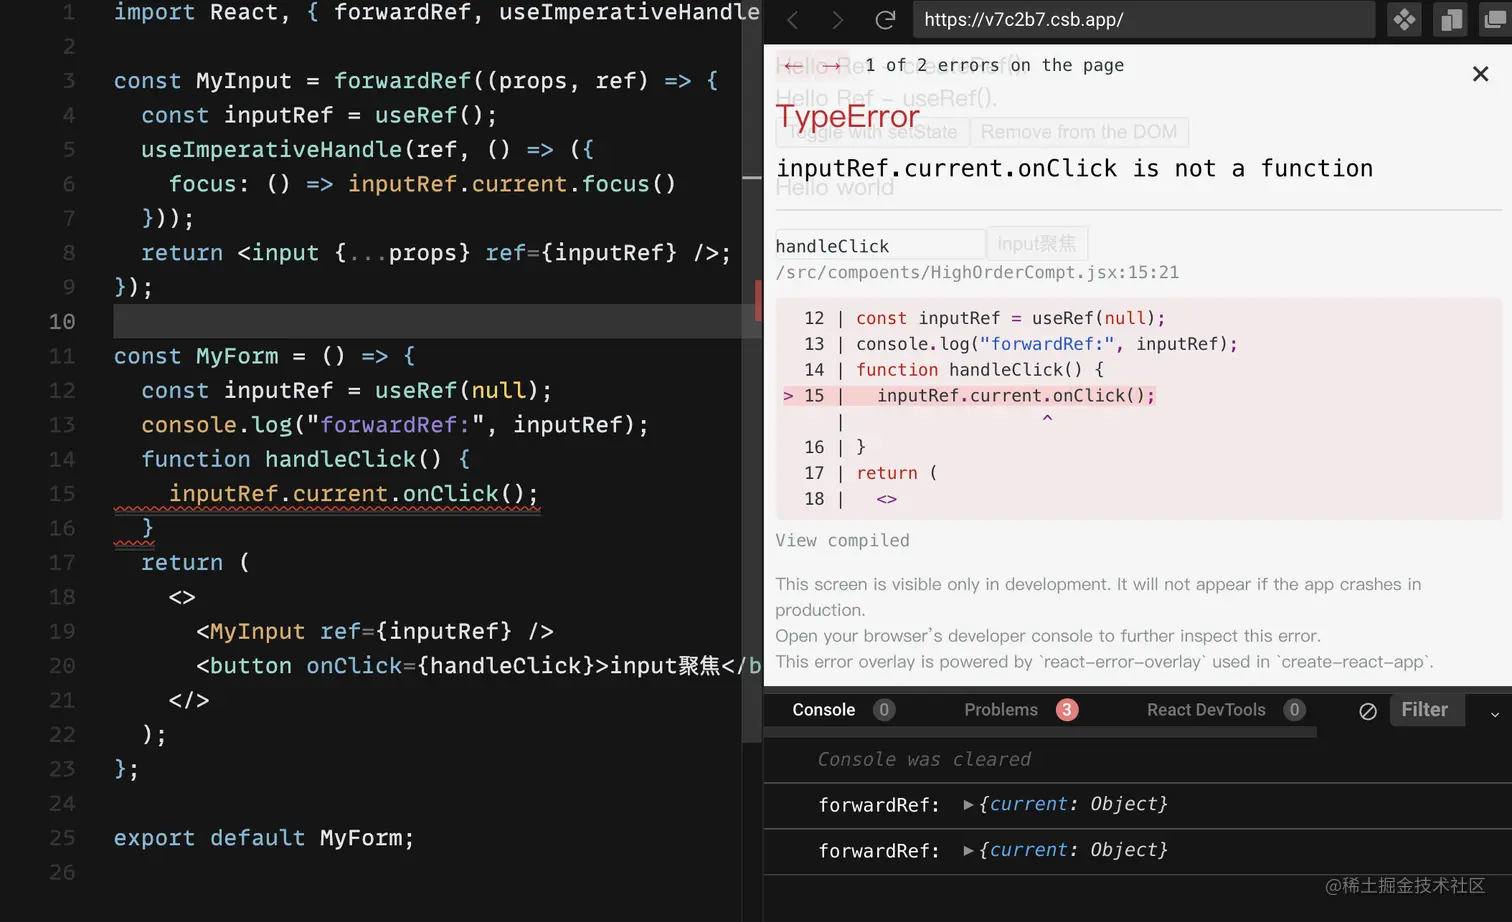Focus the console Filter field
The width and height of the screenshot is (1512, 922).
1427,710
